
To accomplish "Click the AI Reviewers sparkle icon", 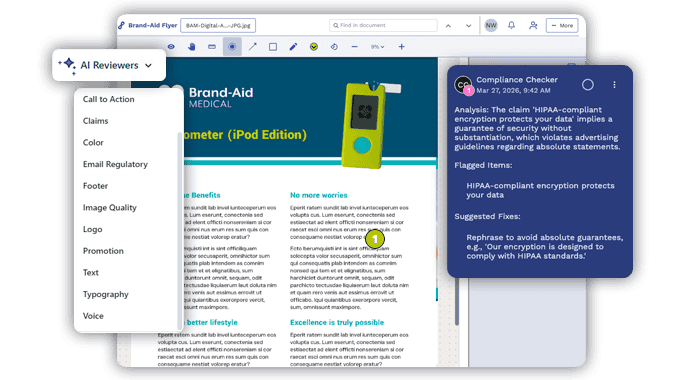I will pos(68,65).
